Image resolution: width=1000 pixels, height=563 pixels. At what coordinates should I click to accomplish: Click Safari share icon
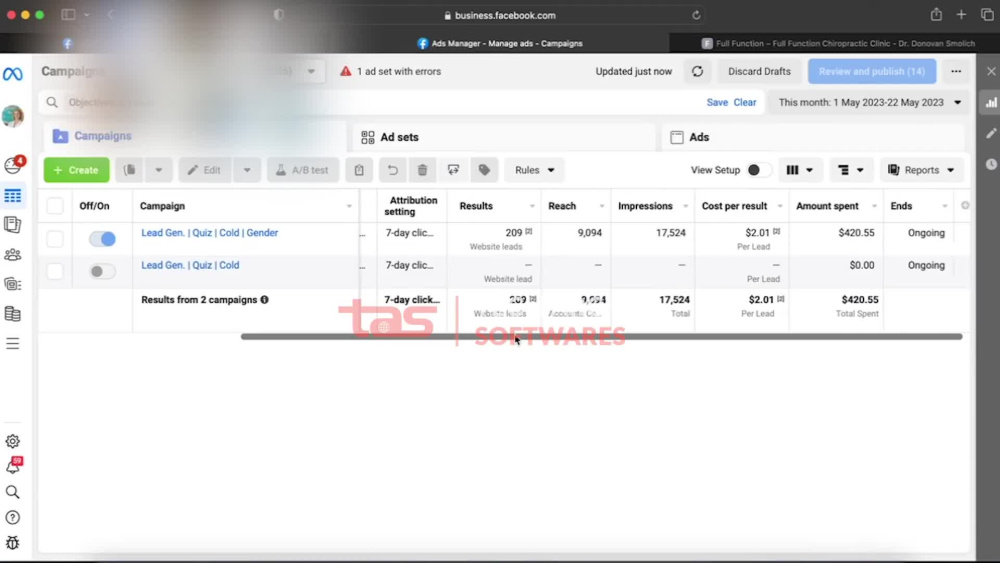[936, 15]
